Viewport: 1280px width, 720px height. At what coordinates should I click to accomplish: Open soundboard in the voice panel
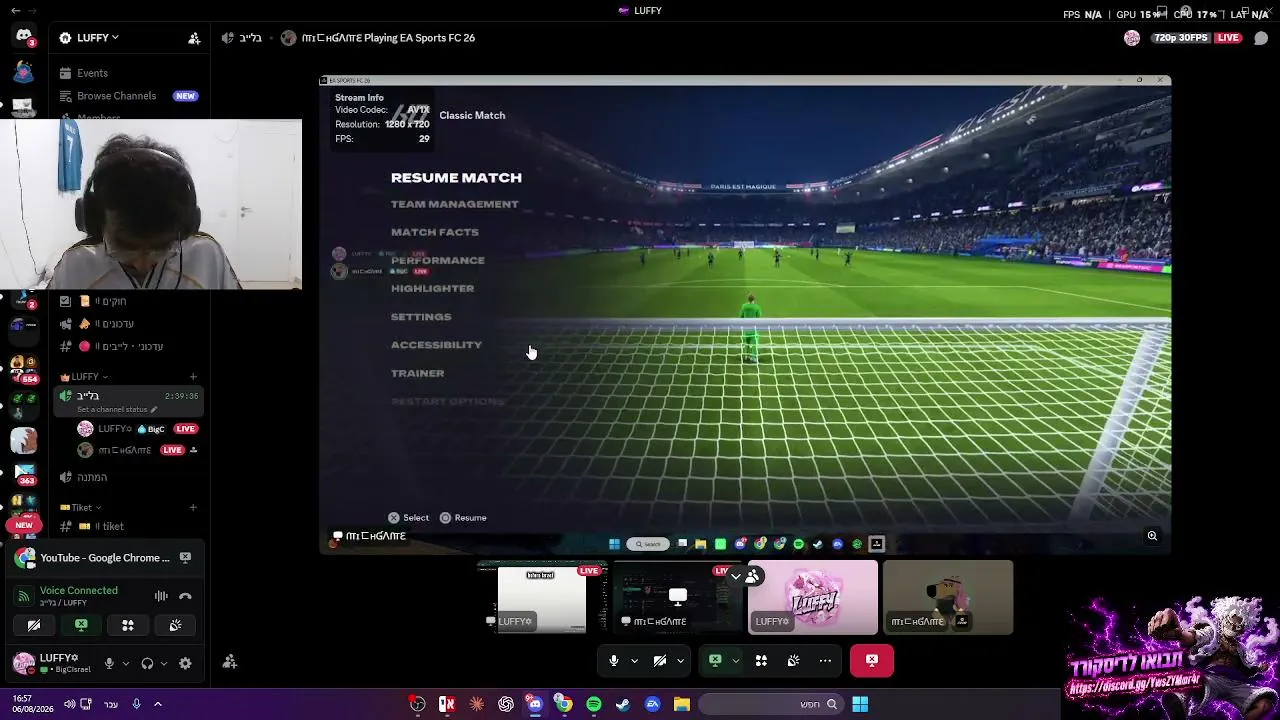pyautogui.click(x=175, y=625)
